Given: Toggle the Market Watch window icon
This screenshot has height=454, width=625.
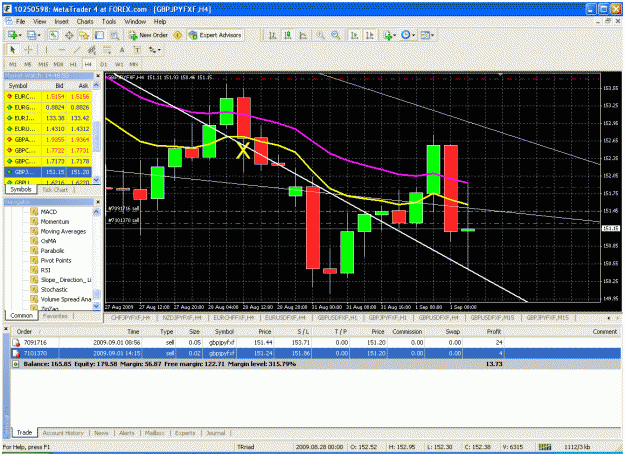Looking at the screenshot, I should [x=53, y=35].
